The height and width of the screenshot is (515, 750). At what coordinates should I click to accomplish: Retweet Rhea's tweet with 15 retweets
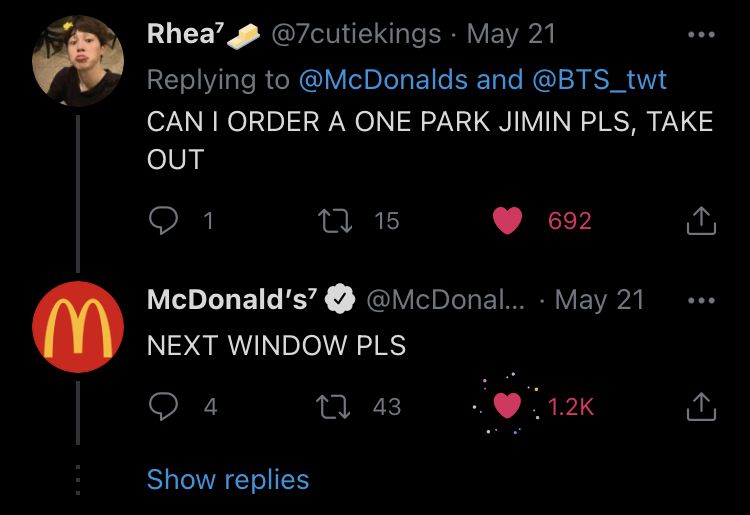(335, 221)
